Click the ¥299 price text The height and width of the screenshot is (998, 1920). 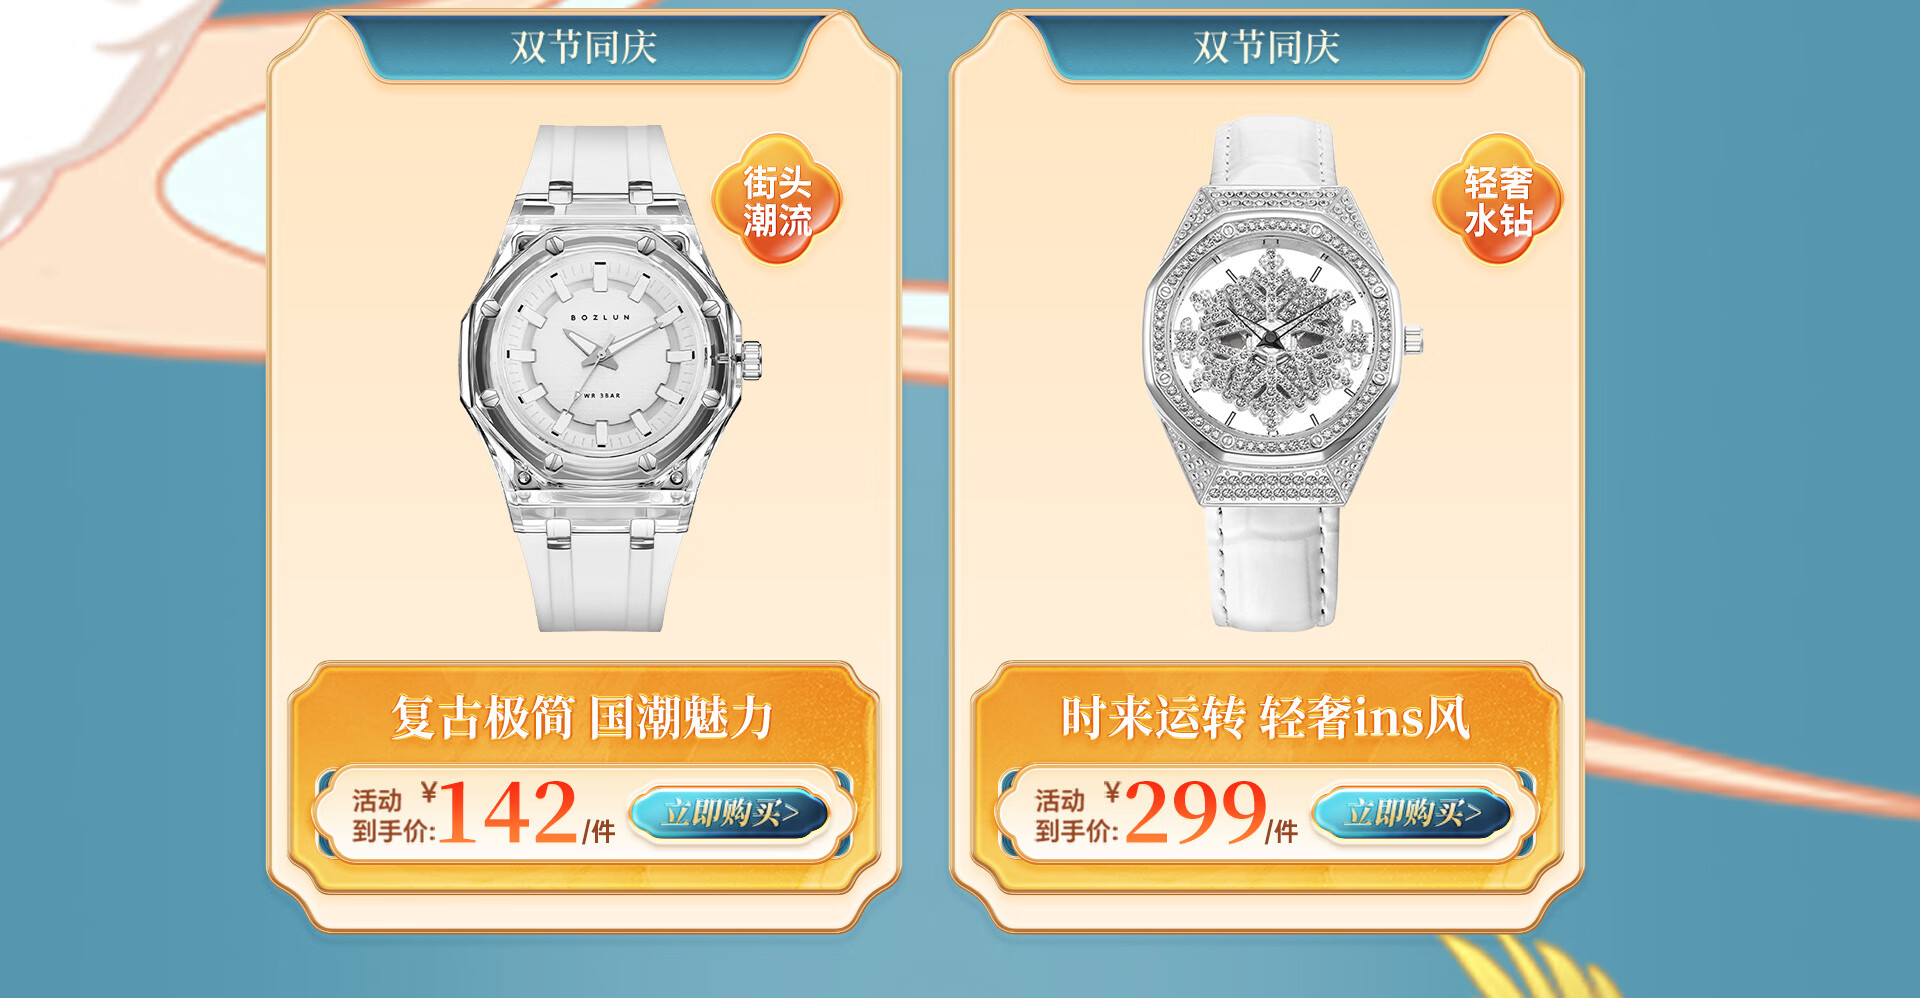(1186, 812)
